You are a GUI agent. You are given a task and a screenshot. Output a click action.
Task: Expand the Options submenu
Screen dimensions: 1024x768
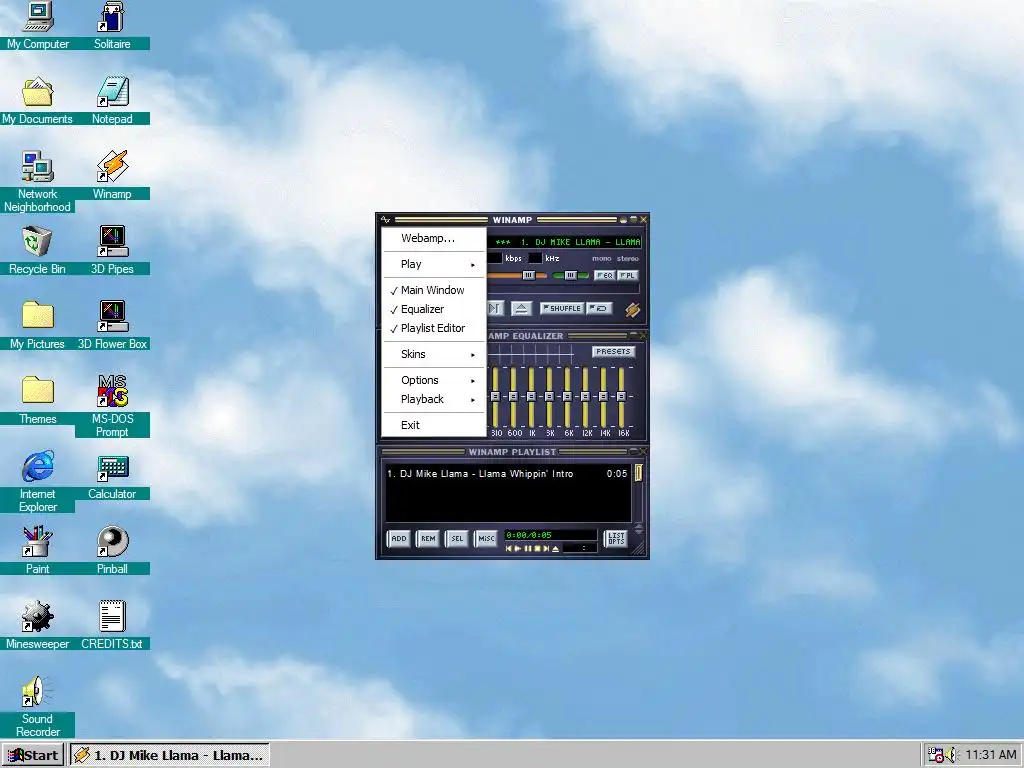434,380
